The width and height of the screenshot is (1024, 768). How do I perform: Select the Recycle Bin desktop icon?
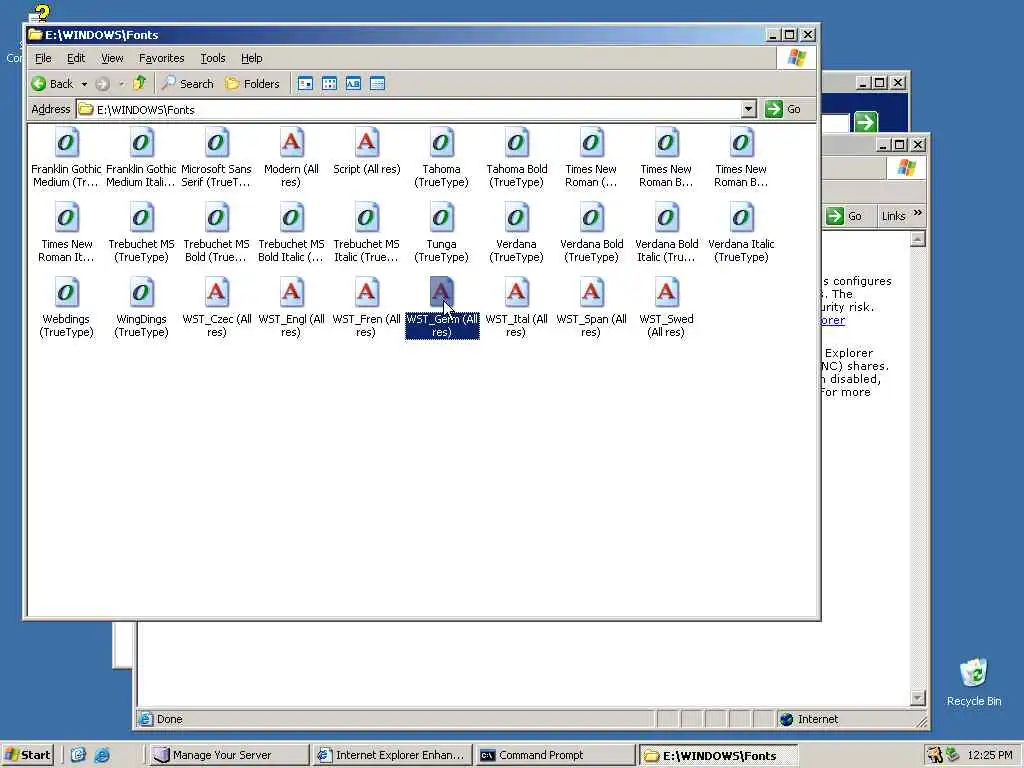[x=974, y=682]
